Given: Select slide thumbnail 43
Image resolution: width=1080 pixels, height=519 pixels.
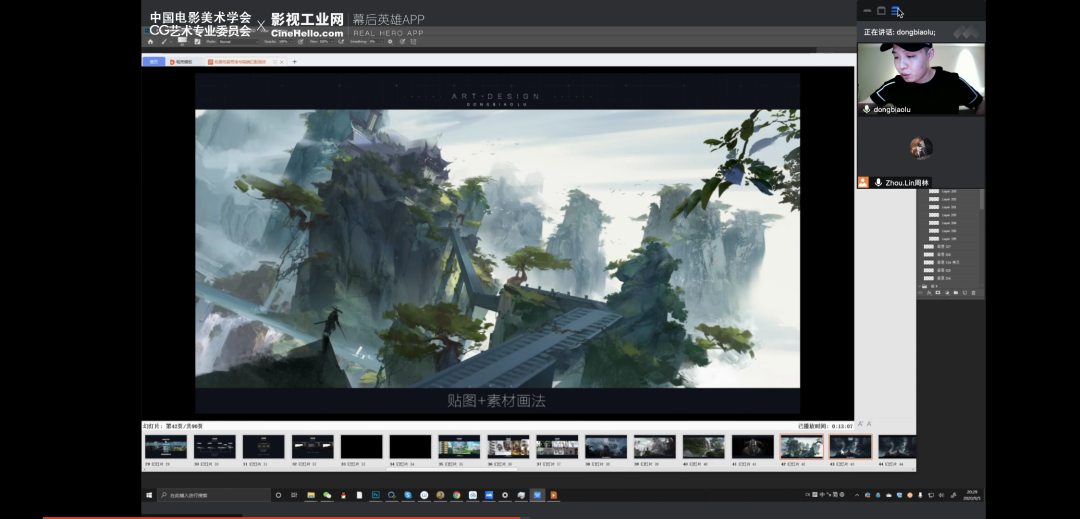Looking at the screenshot, I should 851,447.
